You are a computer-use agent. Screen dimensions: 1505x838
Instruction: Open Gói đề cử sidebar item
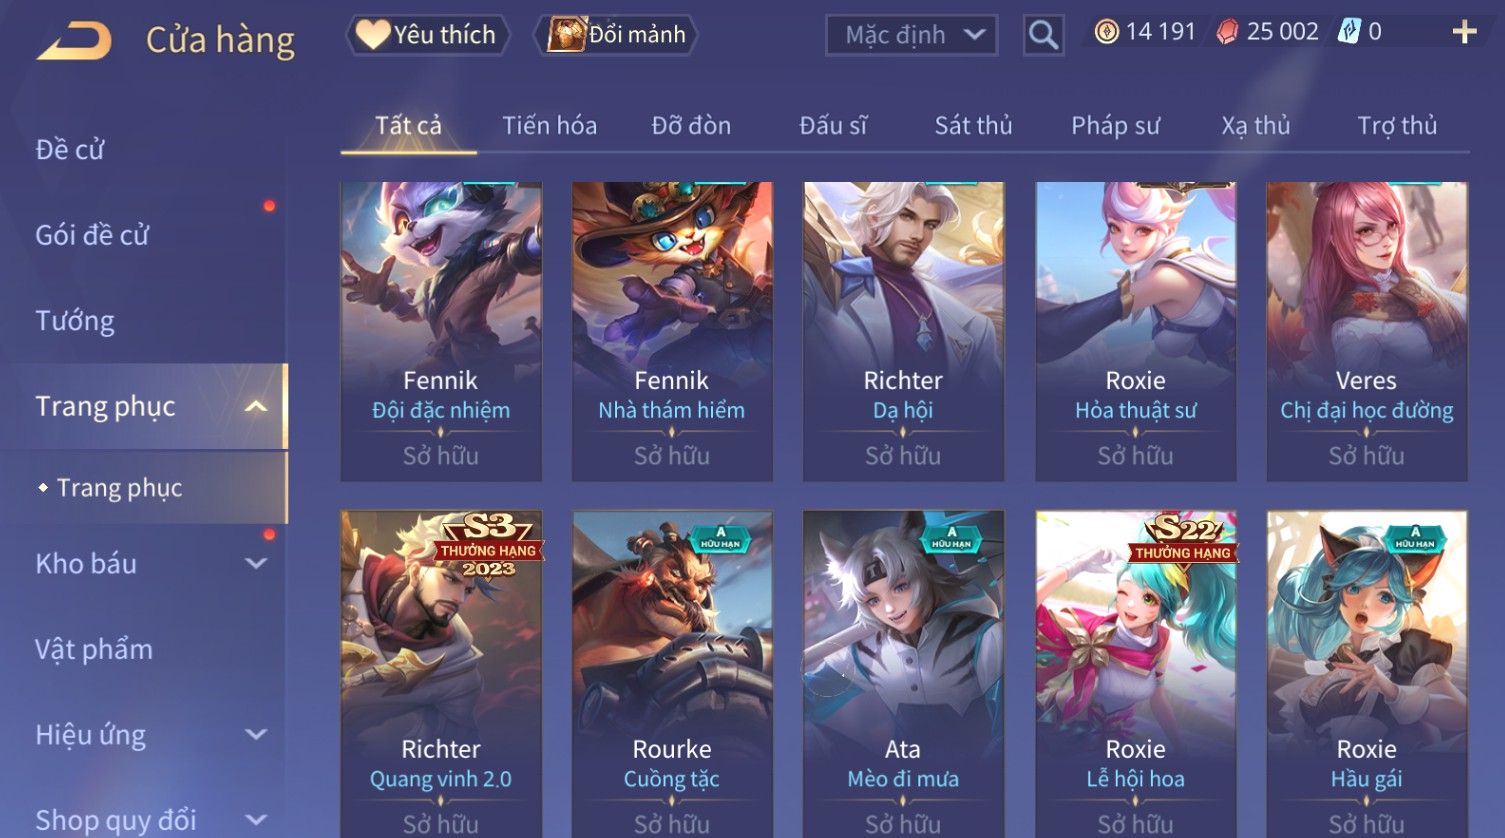(92, 236)
